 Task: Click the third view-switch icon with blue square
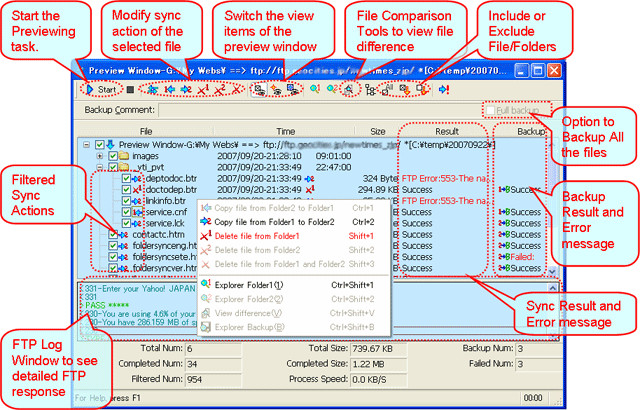(x=293, y=89)
